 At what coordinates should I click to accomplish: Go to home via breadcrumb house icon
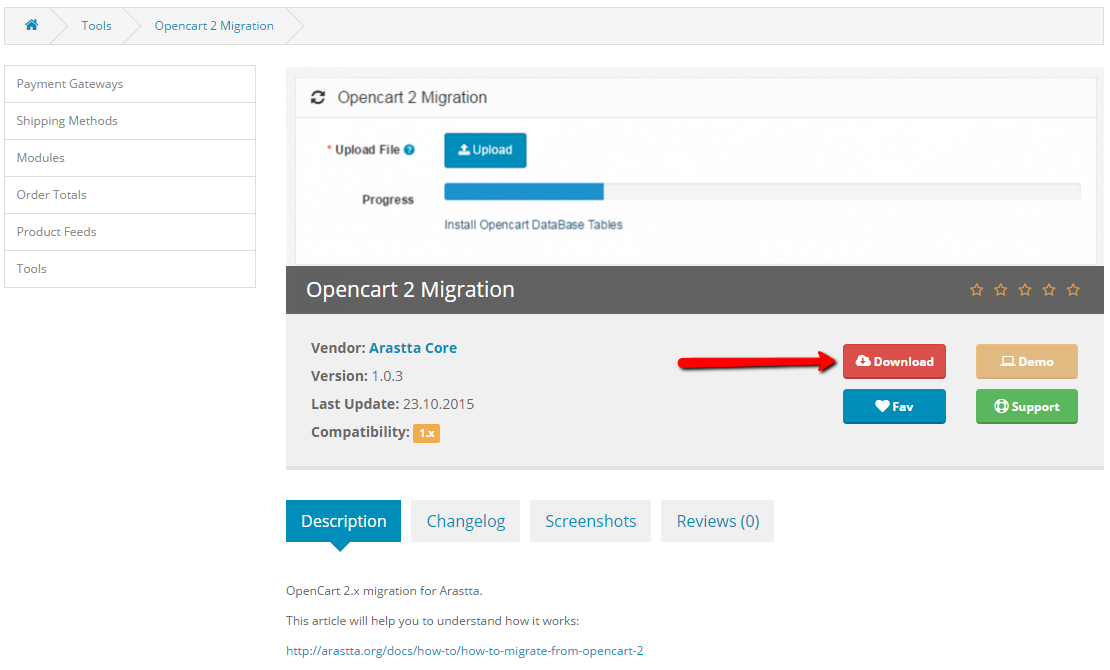31,25
